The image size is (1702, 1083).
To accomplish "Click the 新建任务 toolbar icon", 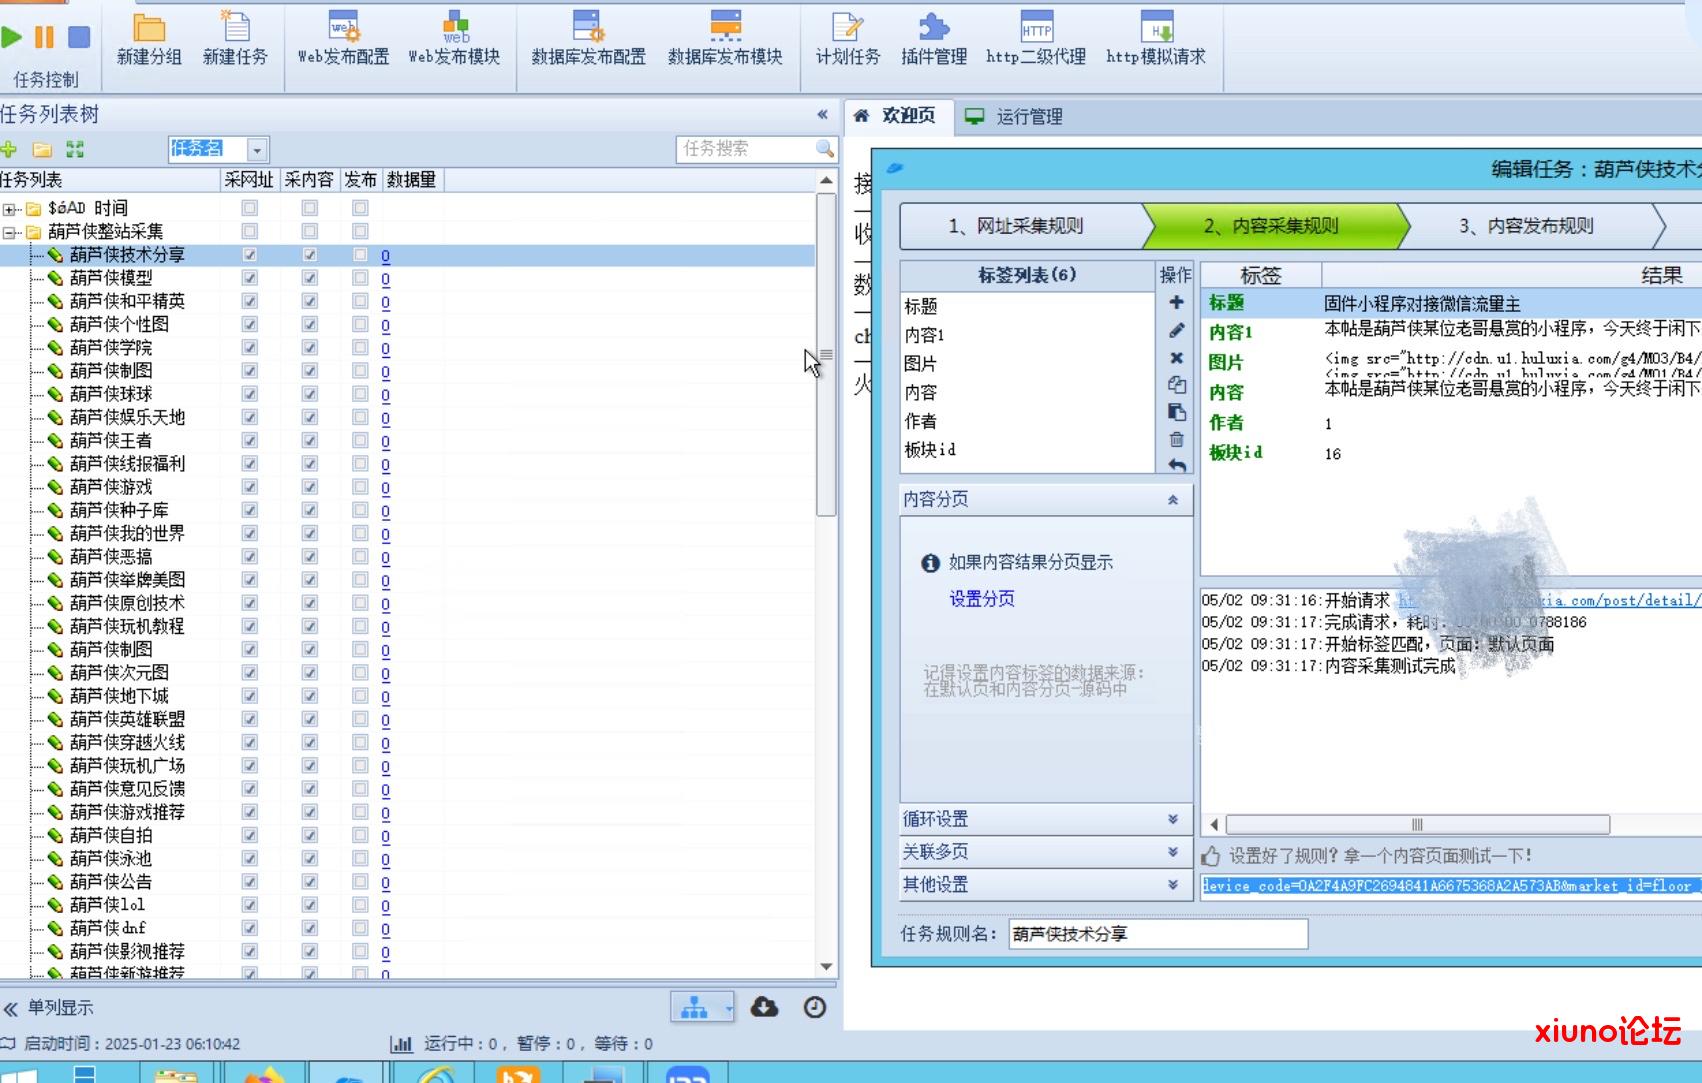I will [x=235, y=39].
